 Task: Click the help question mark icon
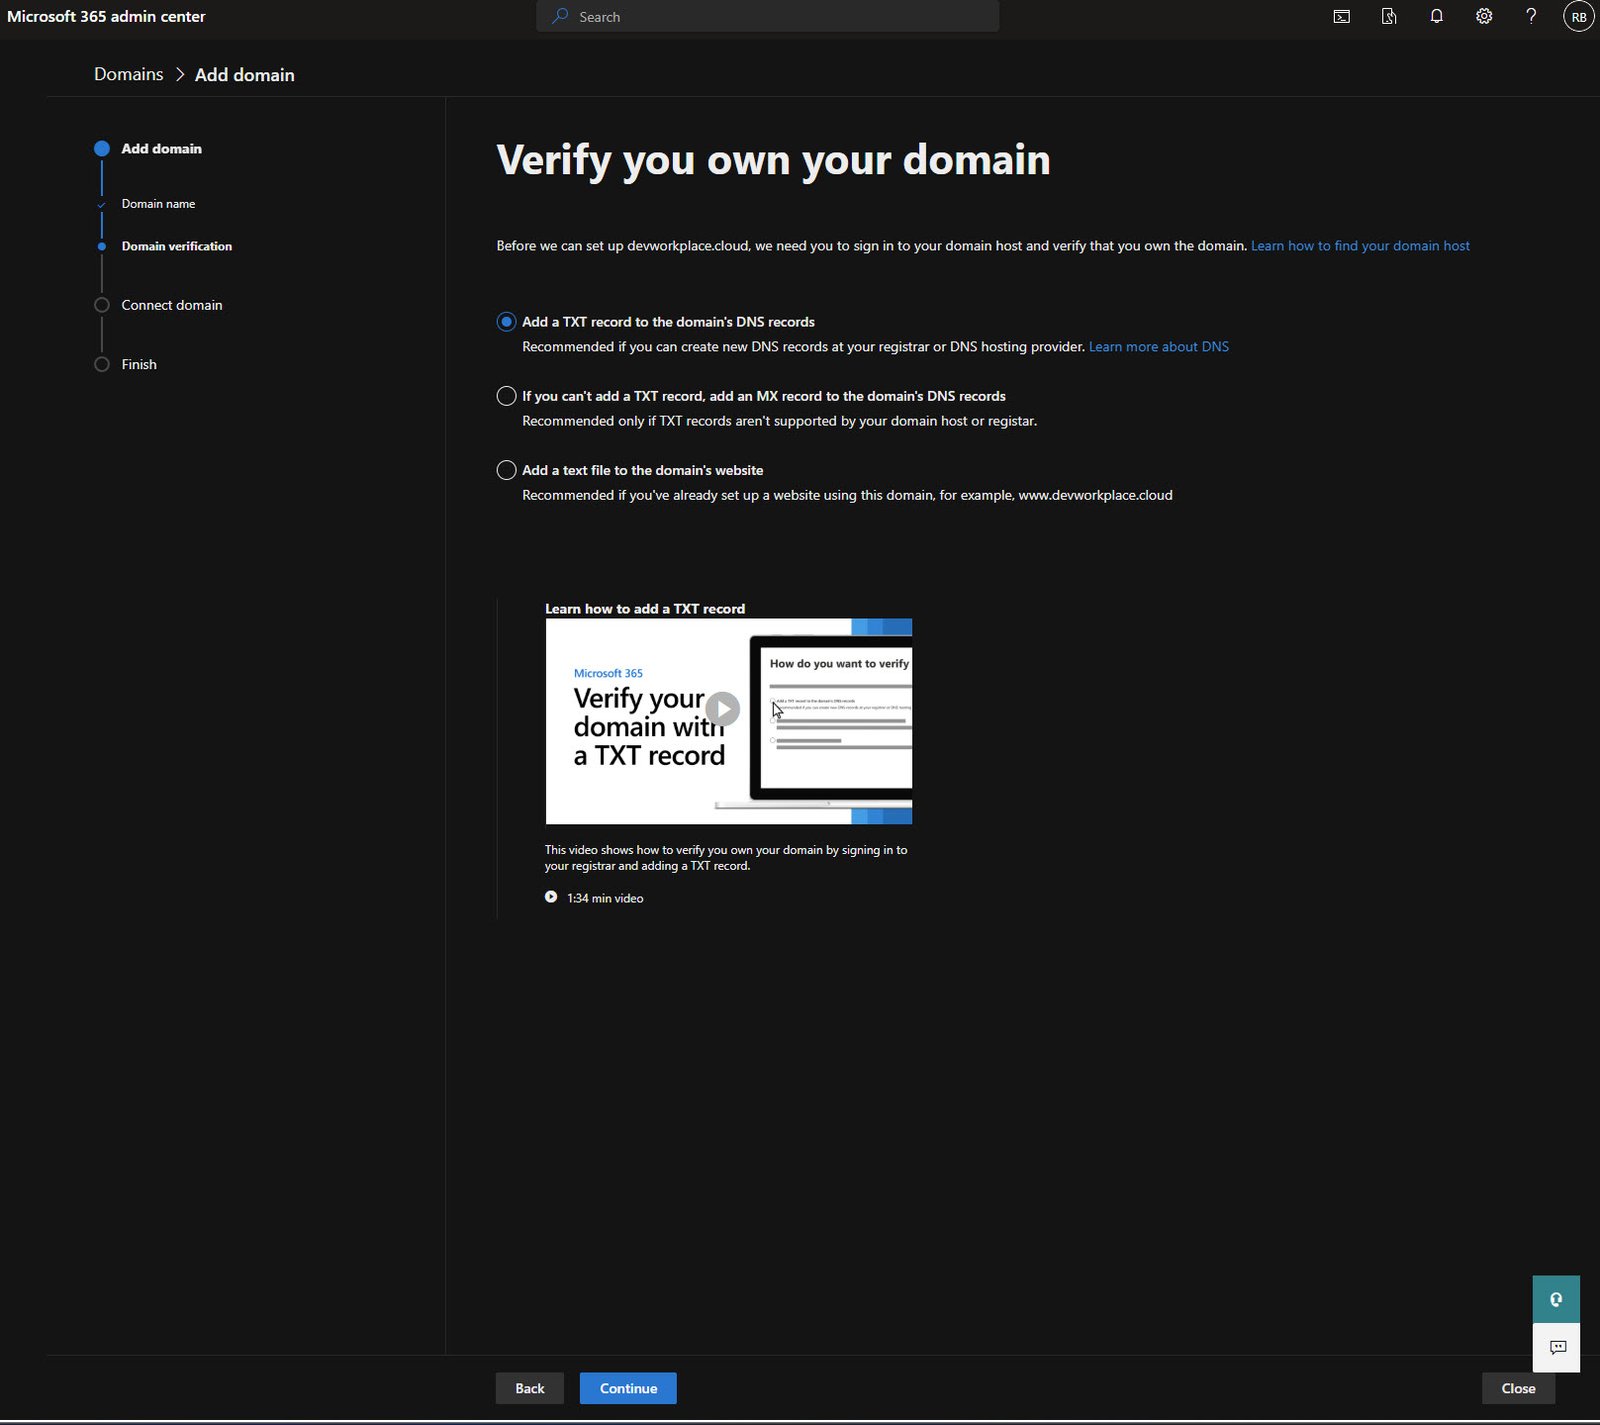[1531, 17]
